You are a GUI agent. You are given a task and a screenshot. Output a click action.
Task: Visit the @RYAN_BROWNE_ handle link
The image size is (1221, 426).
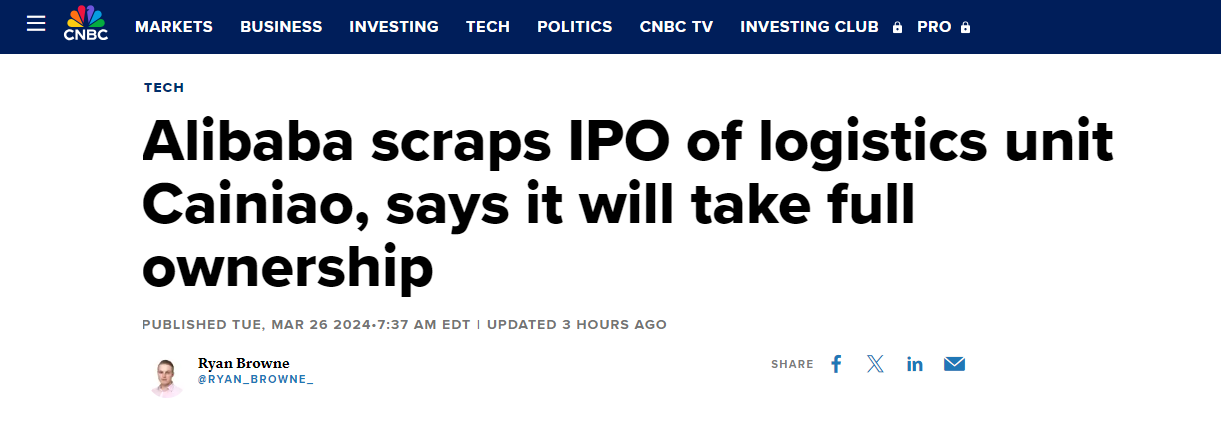(255, 380)
